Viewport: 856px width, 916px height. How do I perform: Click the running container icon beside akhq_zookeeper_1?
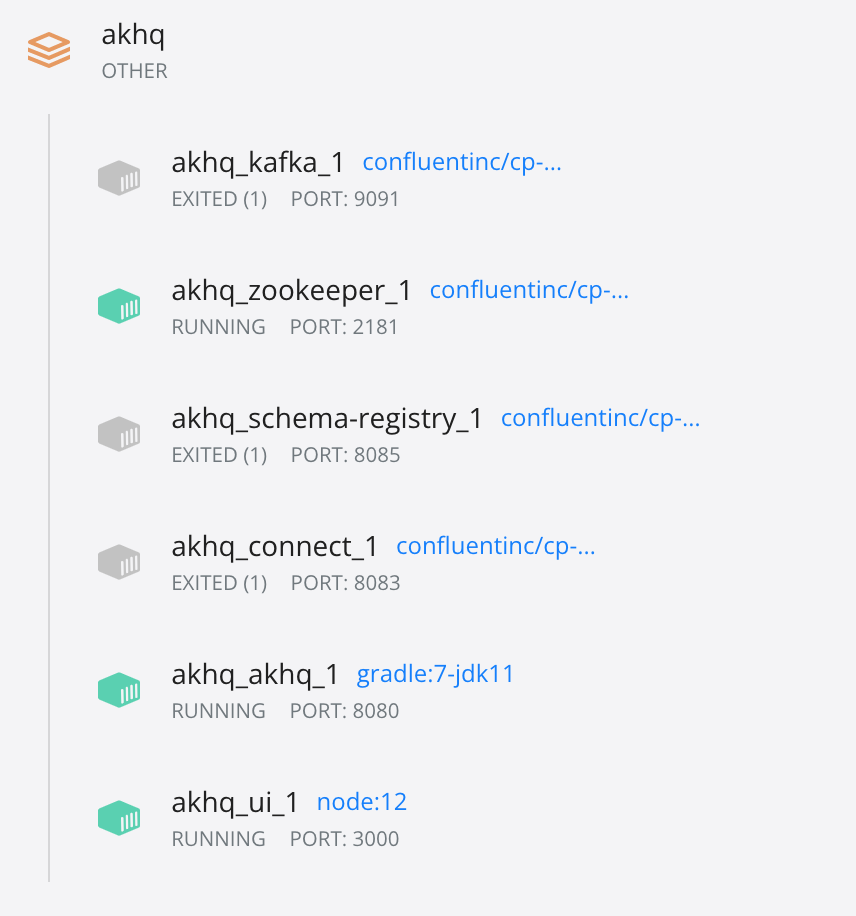point(119,305)
